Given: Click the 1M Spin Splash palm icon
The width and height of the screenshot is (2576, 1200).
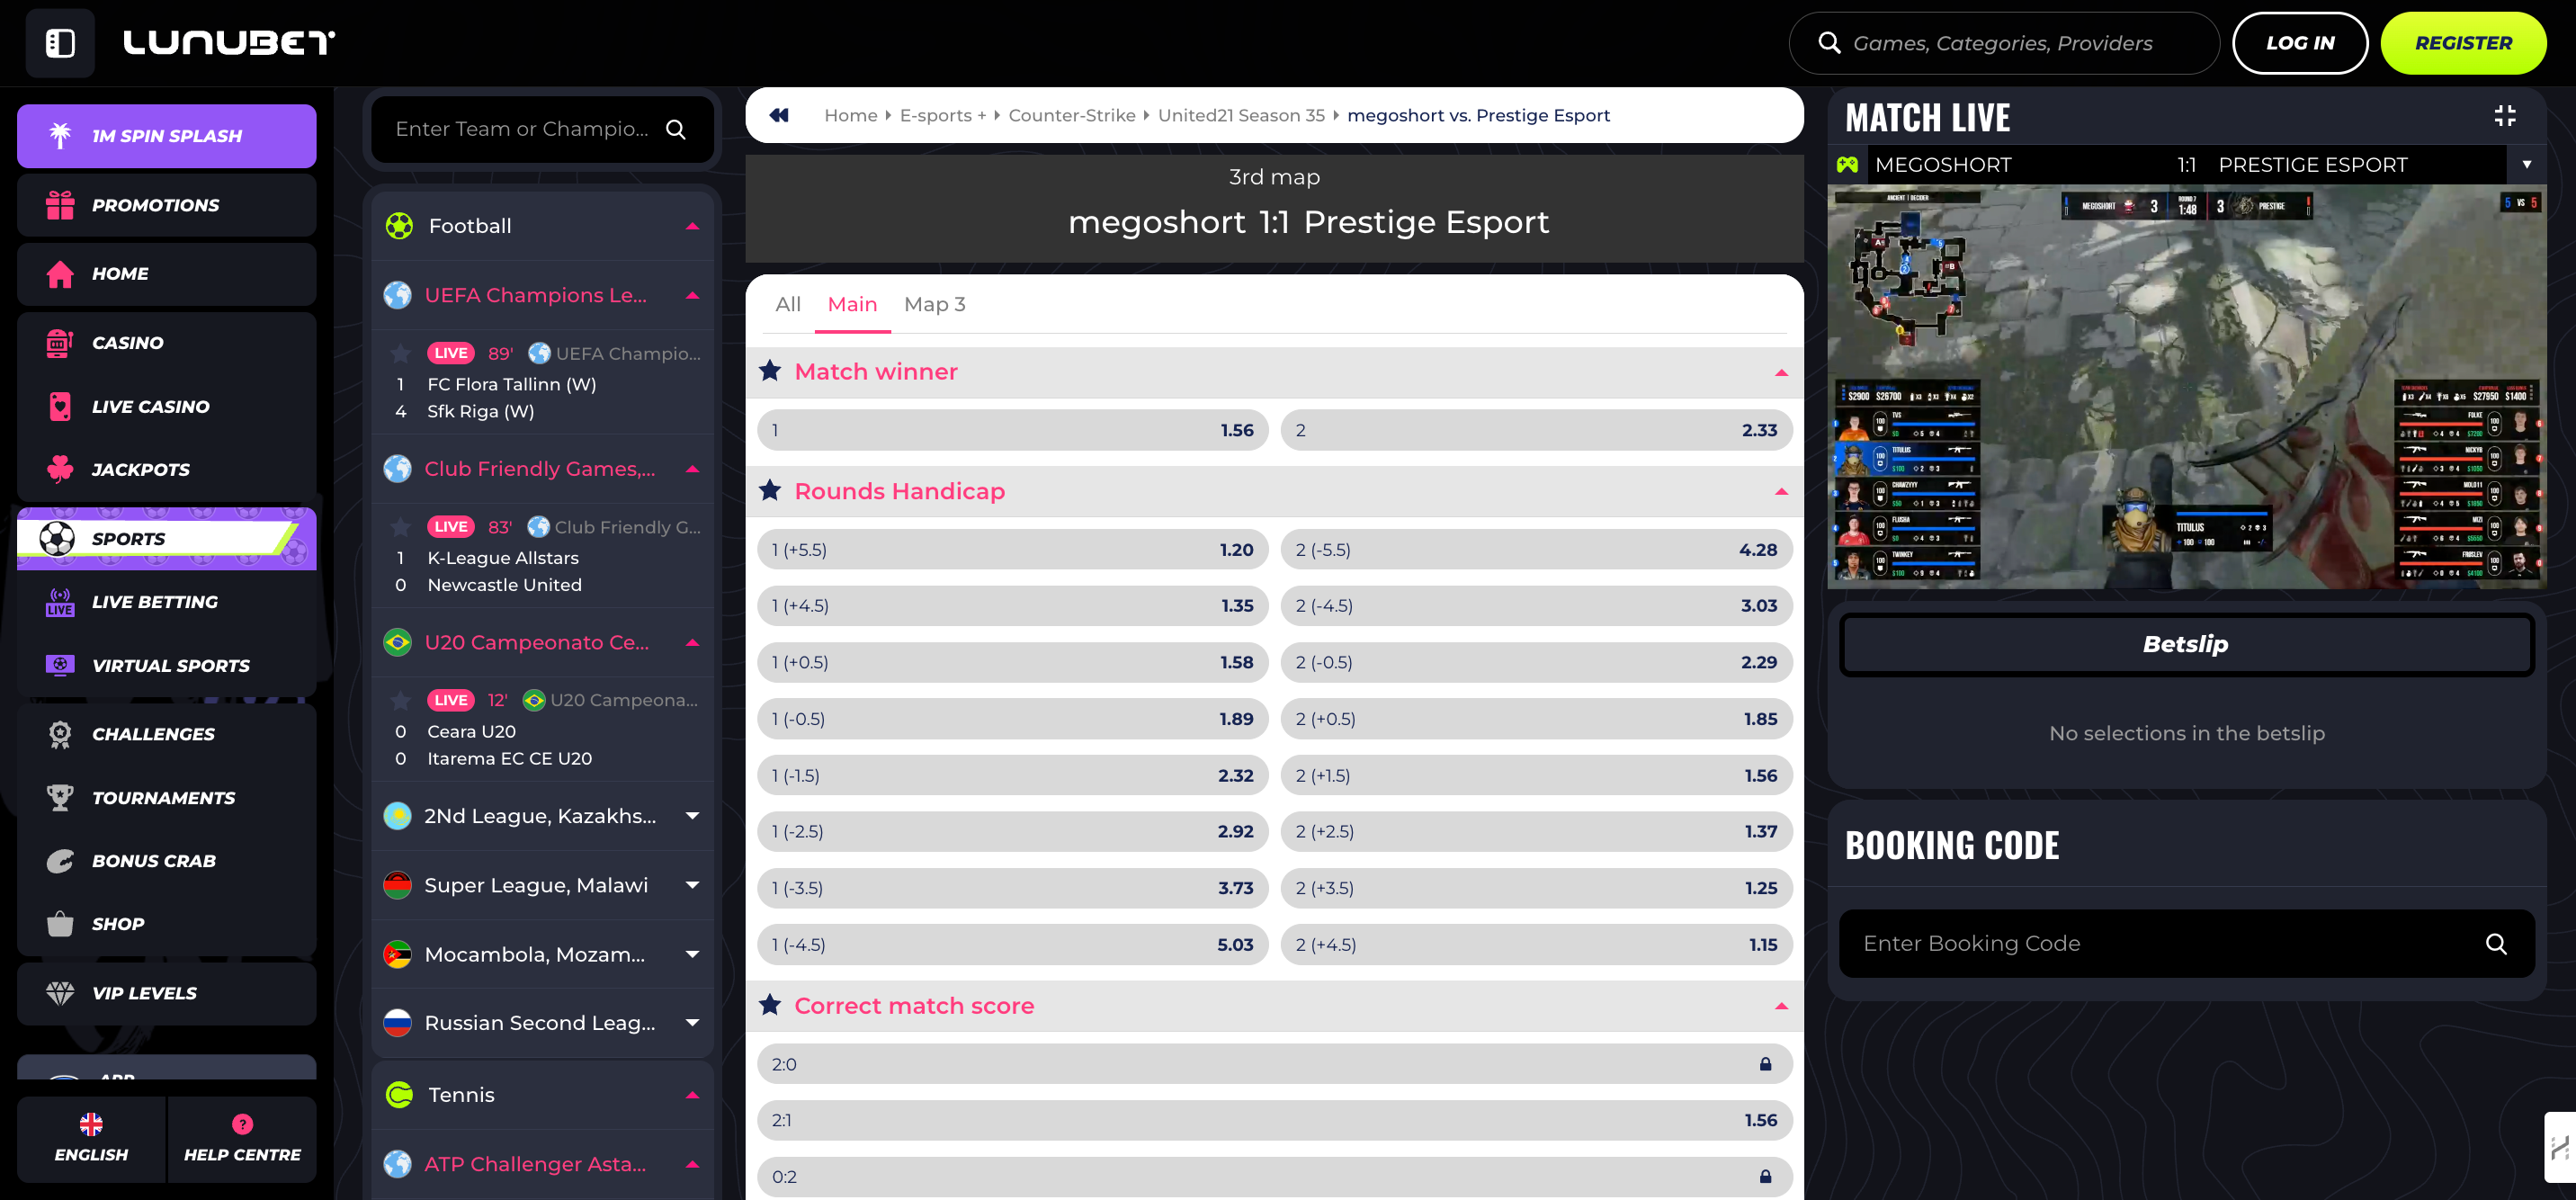Looking at the screenshot, I should pyautogui.click(x=60, y=135).
